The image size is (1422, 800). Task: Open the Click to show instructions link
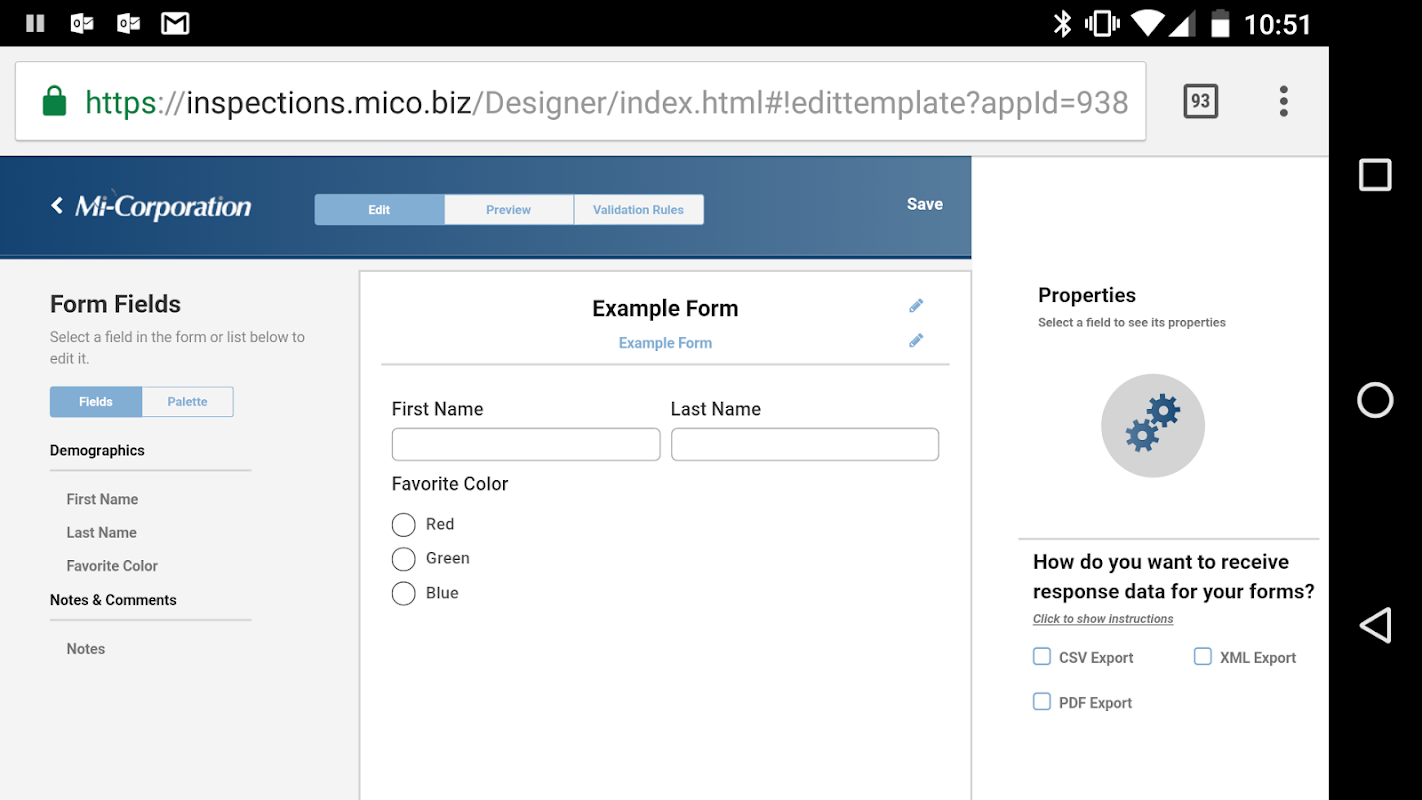pos(1103,619)
